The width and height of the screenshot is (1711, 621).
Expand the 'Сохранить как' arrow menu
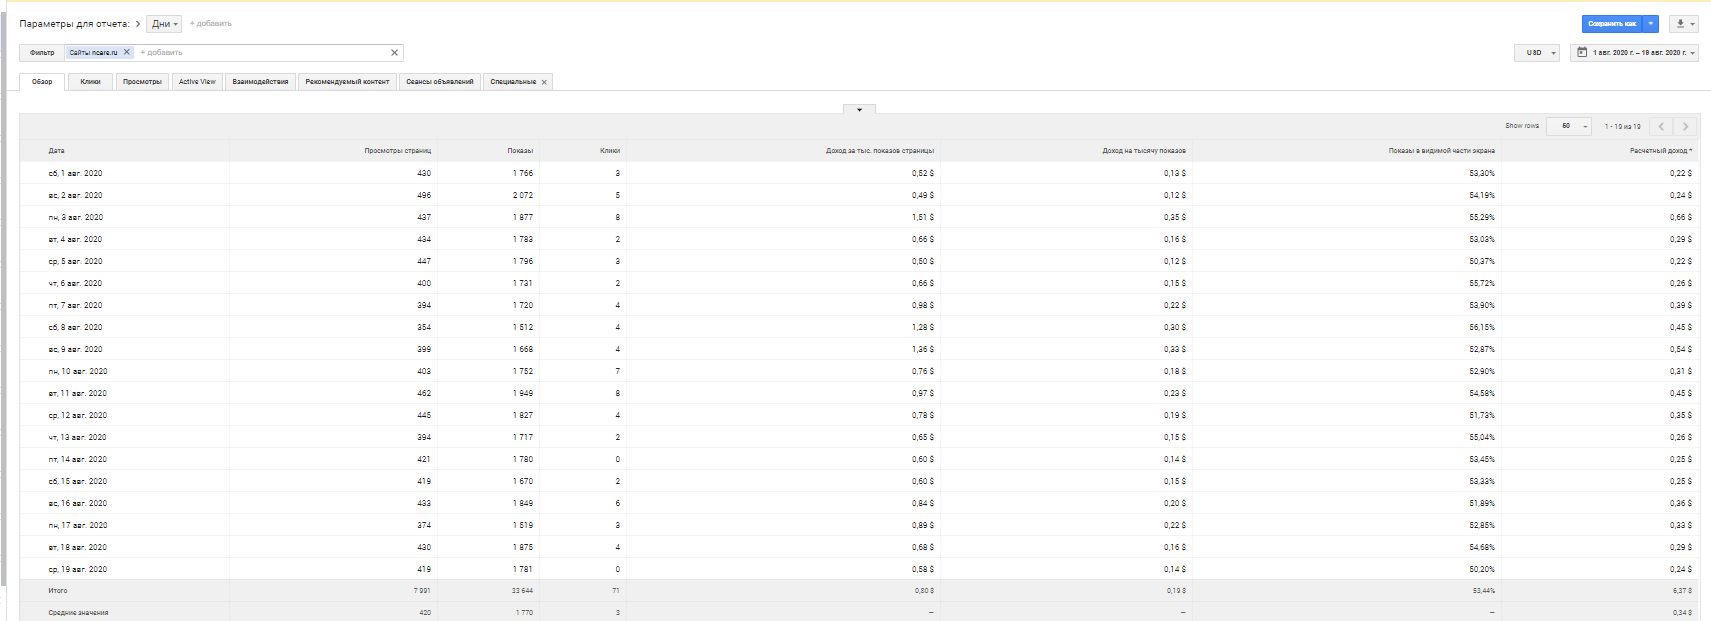pos(1651,24)
